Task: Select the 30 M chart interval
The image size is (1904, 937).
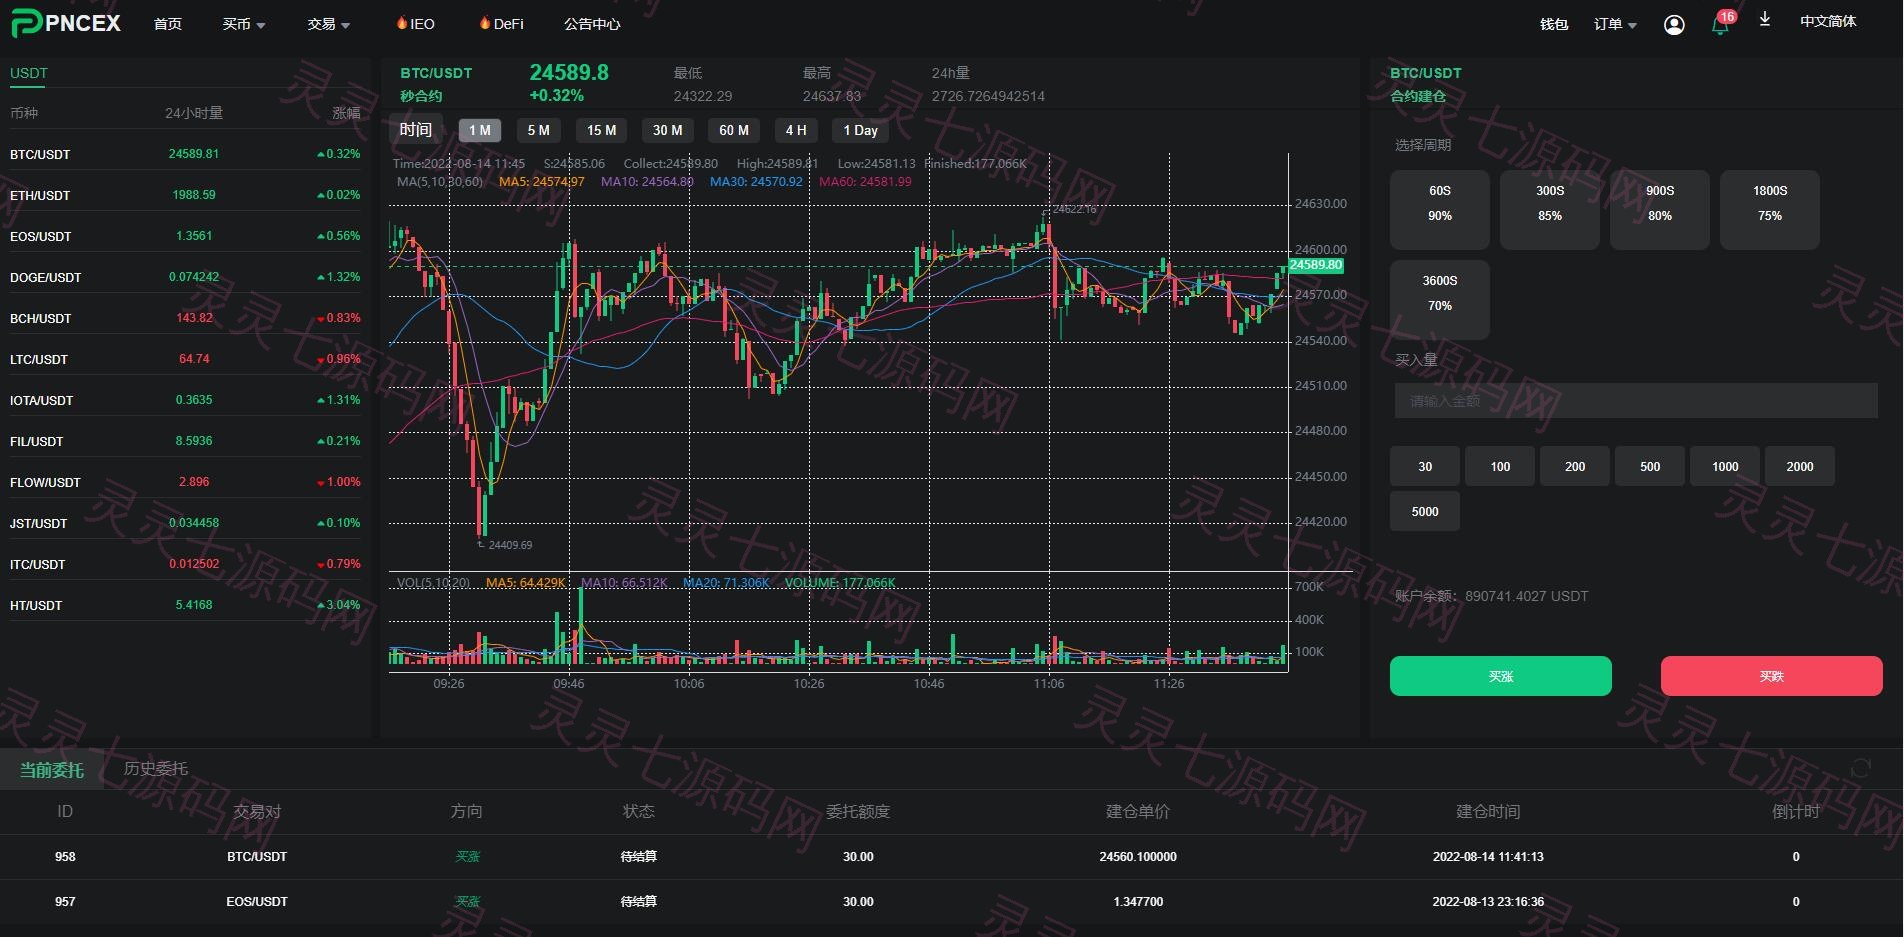Action: click(668, 130)
